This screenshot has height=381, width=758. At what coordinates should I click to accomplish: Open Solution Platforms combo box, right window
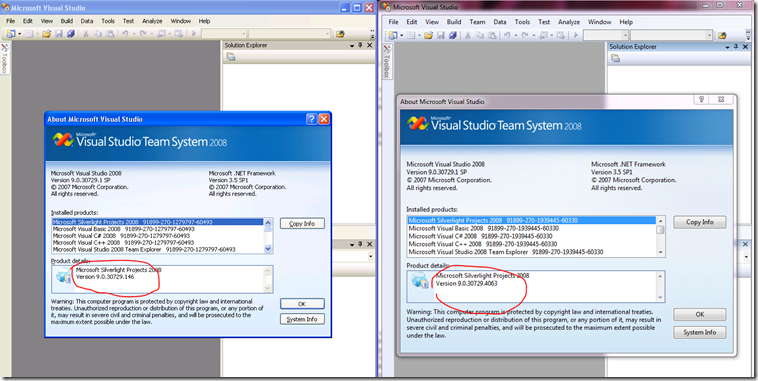671,35
